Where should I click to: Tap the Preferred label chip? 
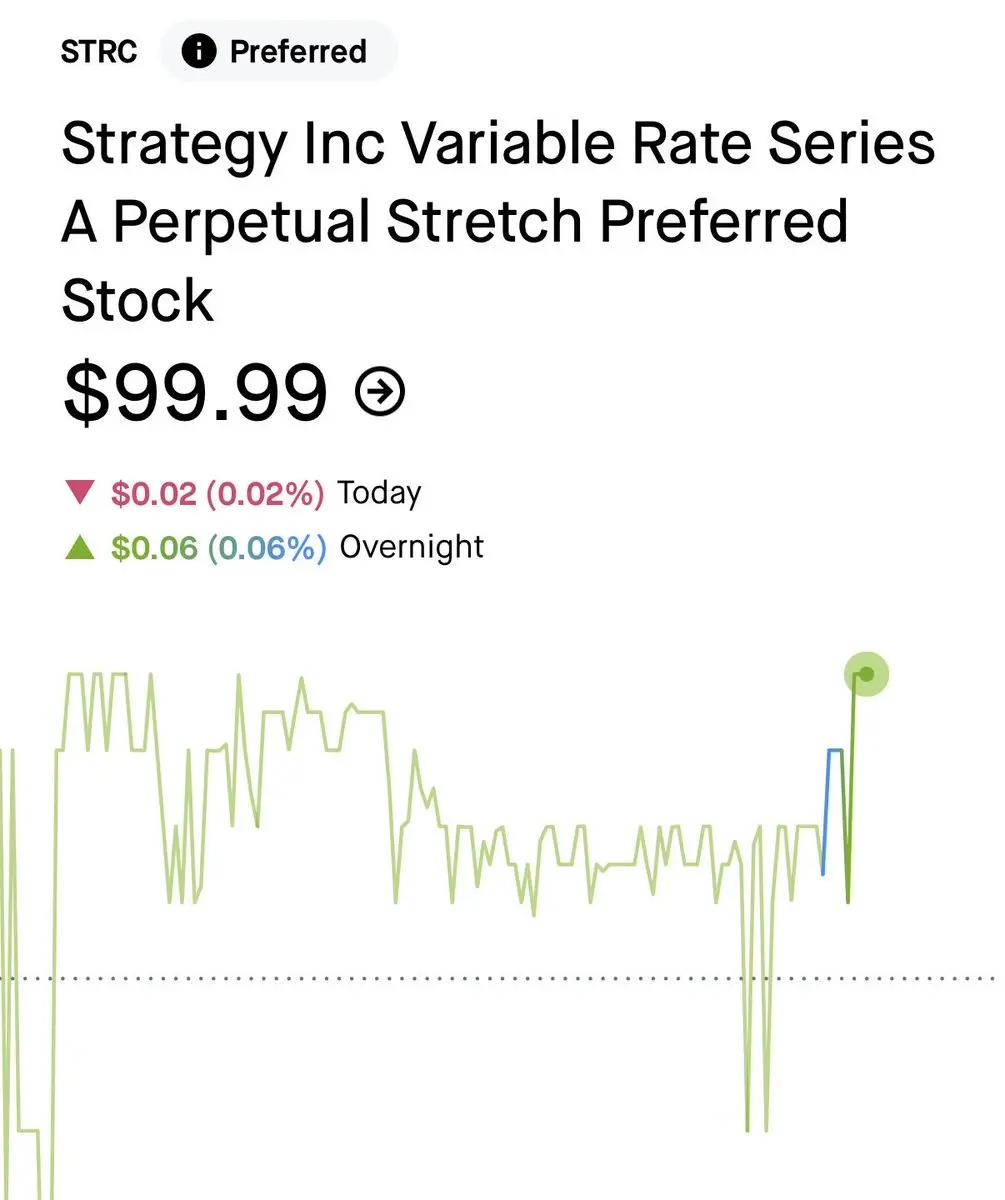279,52
